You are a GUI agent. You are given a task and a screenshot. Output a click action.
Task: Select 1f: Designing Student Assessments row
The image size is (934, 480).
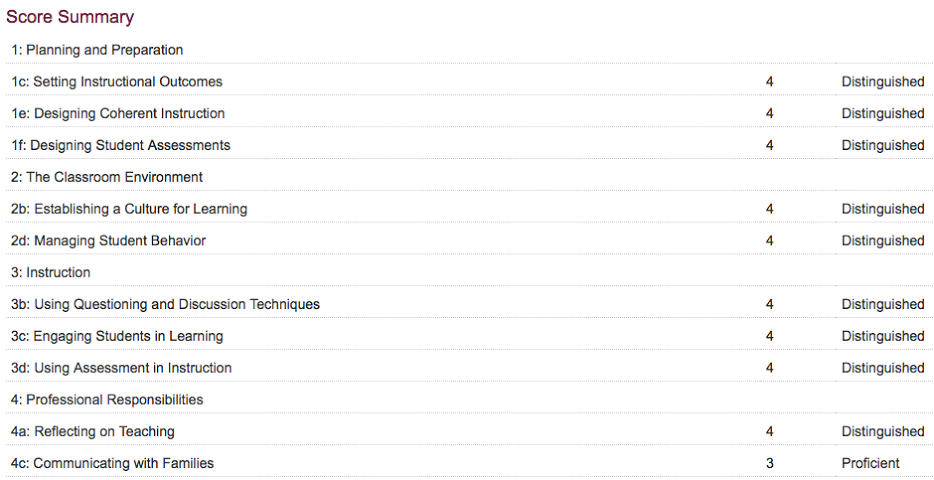point(469,145)
